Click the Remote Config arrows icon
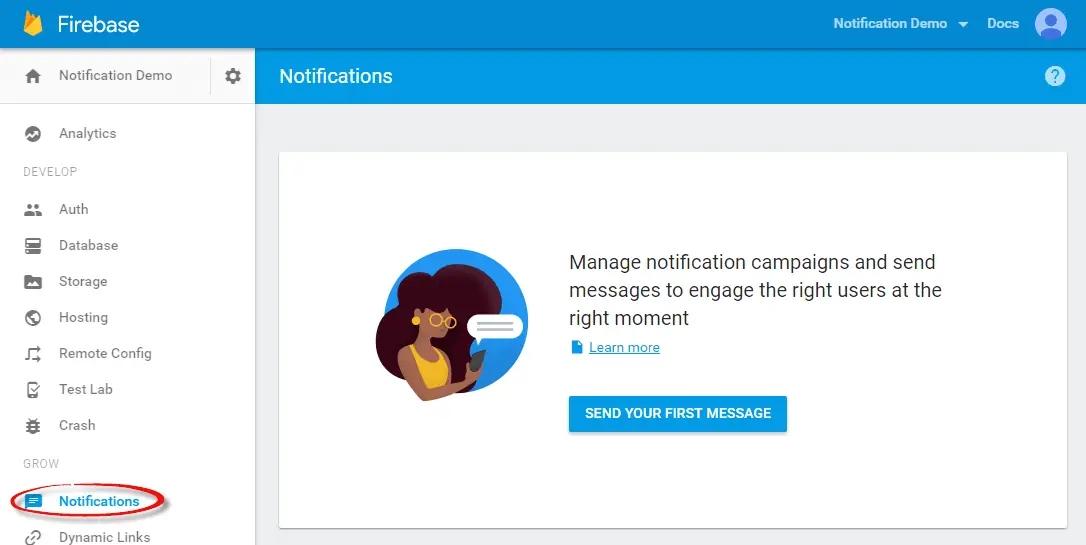The image size is (1086, 545). point(33,354)
